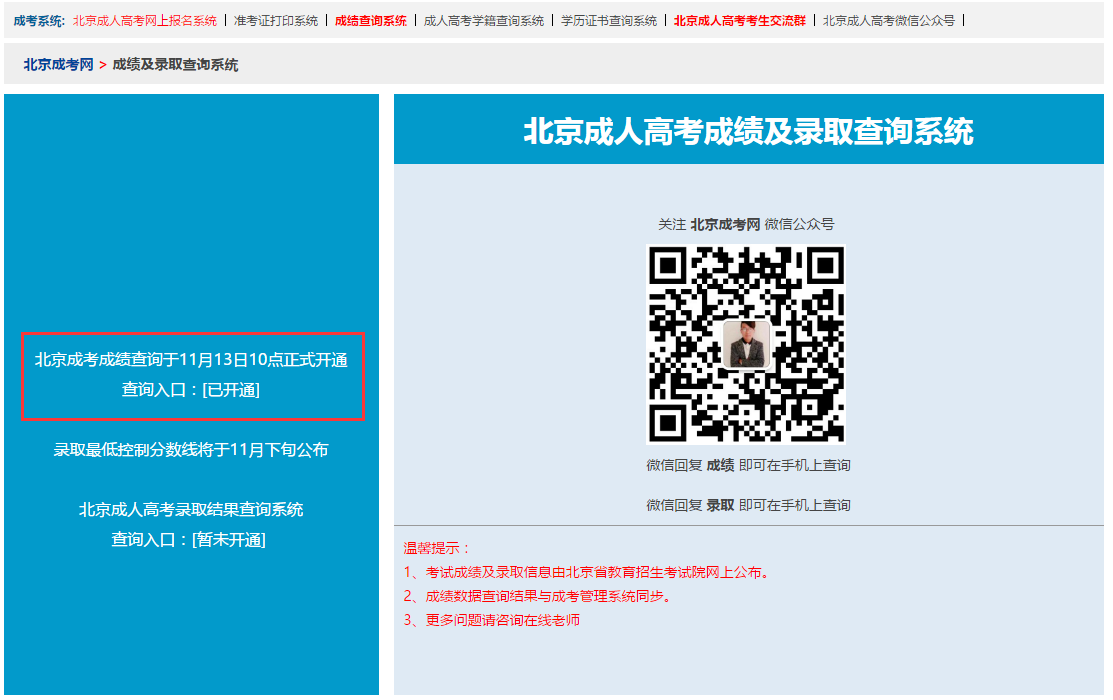Open 学历证书查询系统 link

[609, 21]
